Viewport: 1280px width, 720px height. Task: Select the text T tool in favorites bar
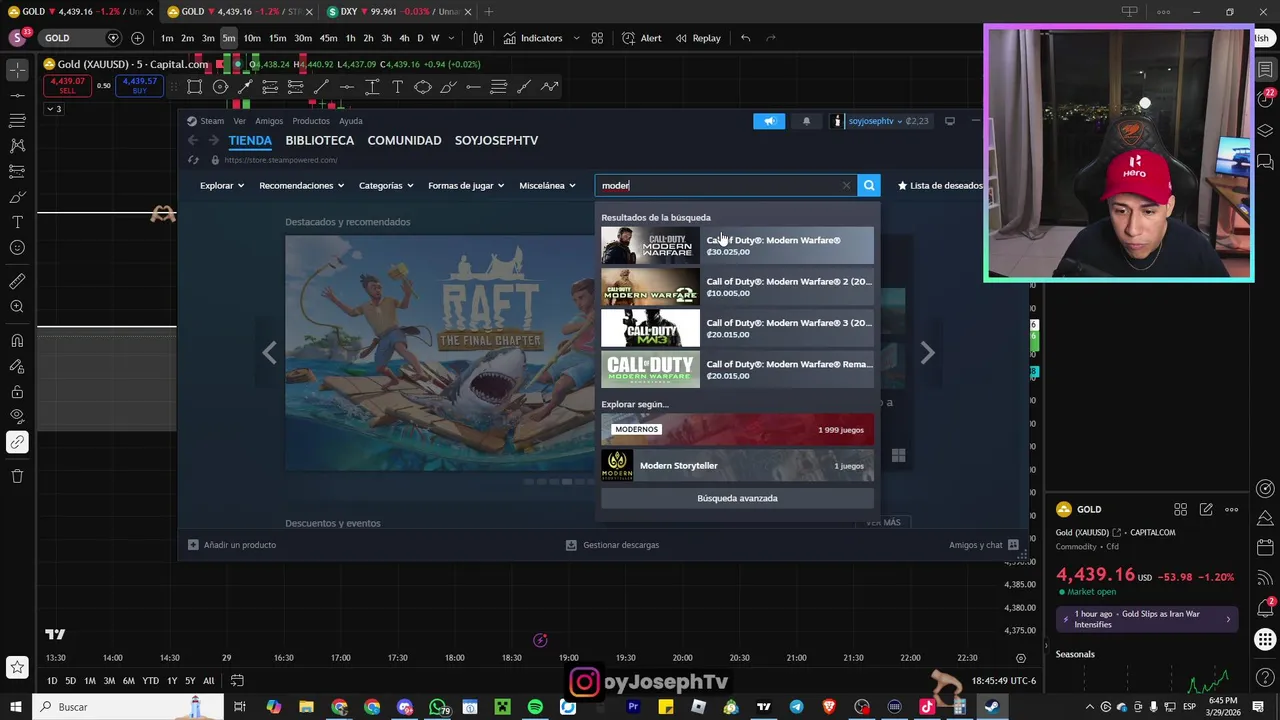pos(397,87)
